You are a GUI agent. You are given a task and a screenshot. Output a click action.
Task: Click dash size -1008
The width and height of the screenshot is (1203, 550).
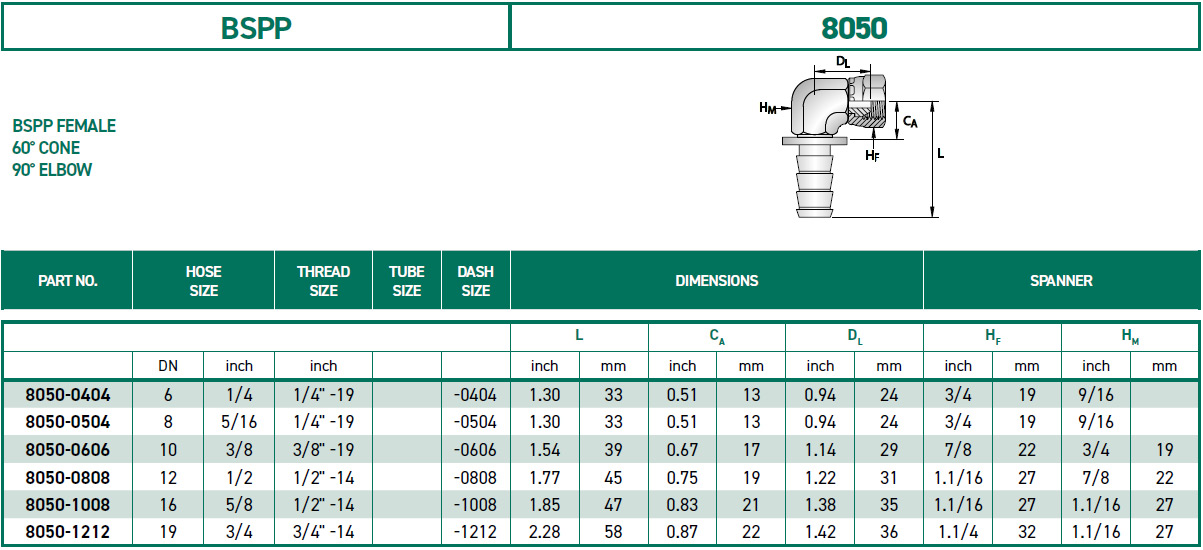click(475, 505)
